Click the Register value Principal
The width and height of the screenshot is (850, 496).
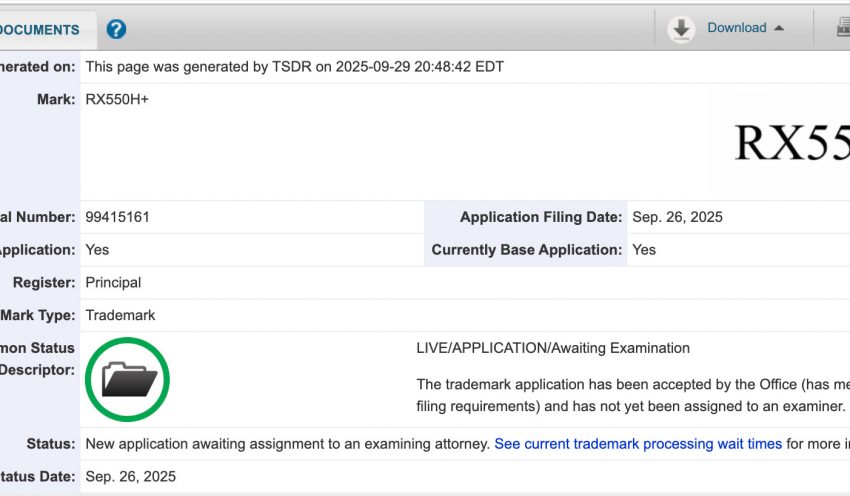click(113, 282)
